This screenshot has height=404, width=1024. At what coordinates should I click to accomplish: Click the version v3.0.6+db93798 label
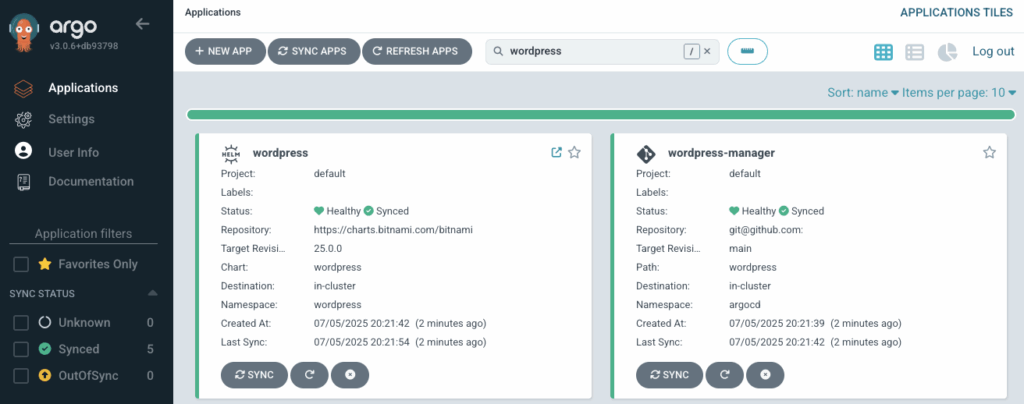tap(84, 46)
